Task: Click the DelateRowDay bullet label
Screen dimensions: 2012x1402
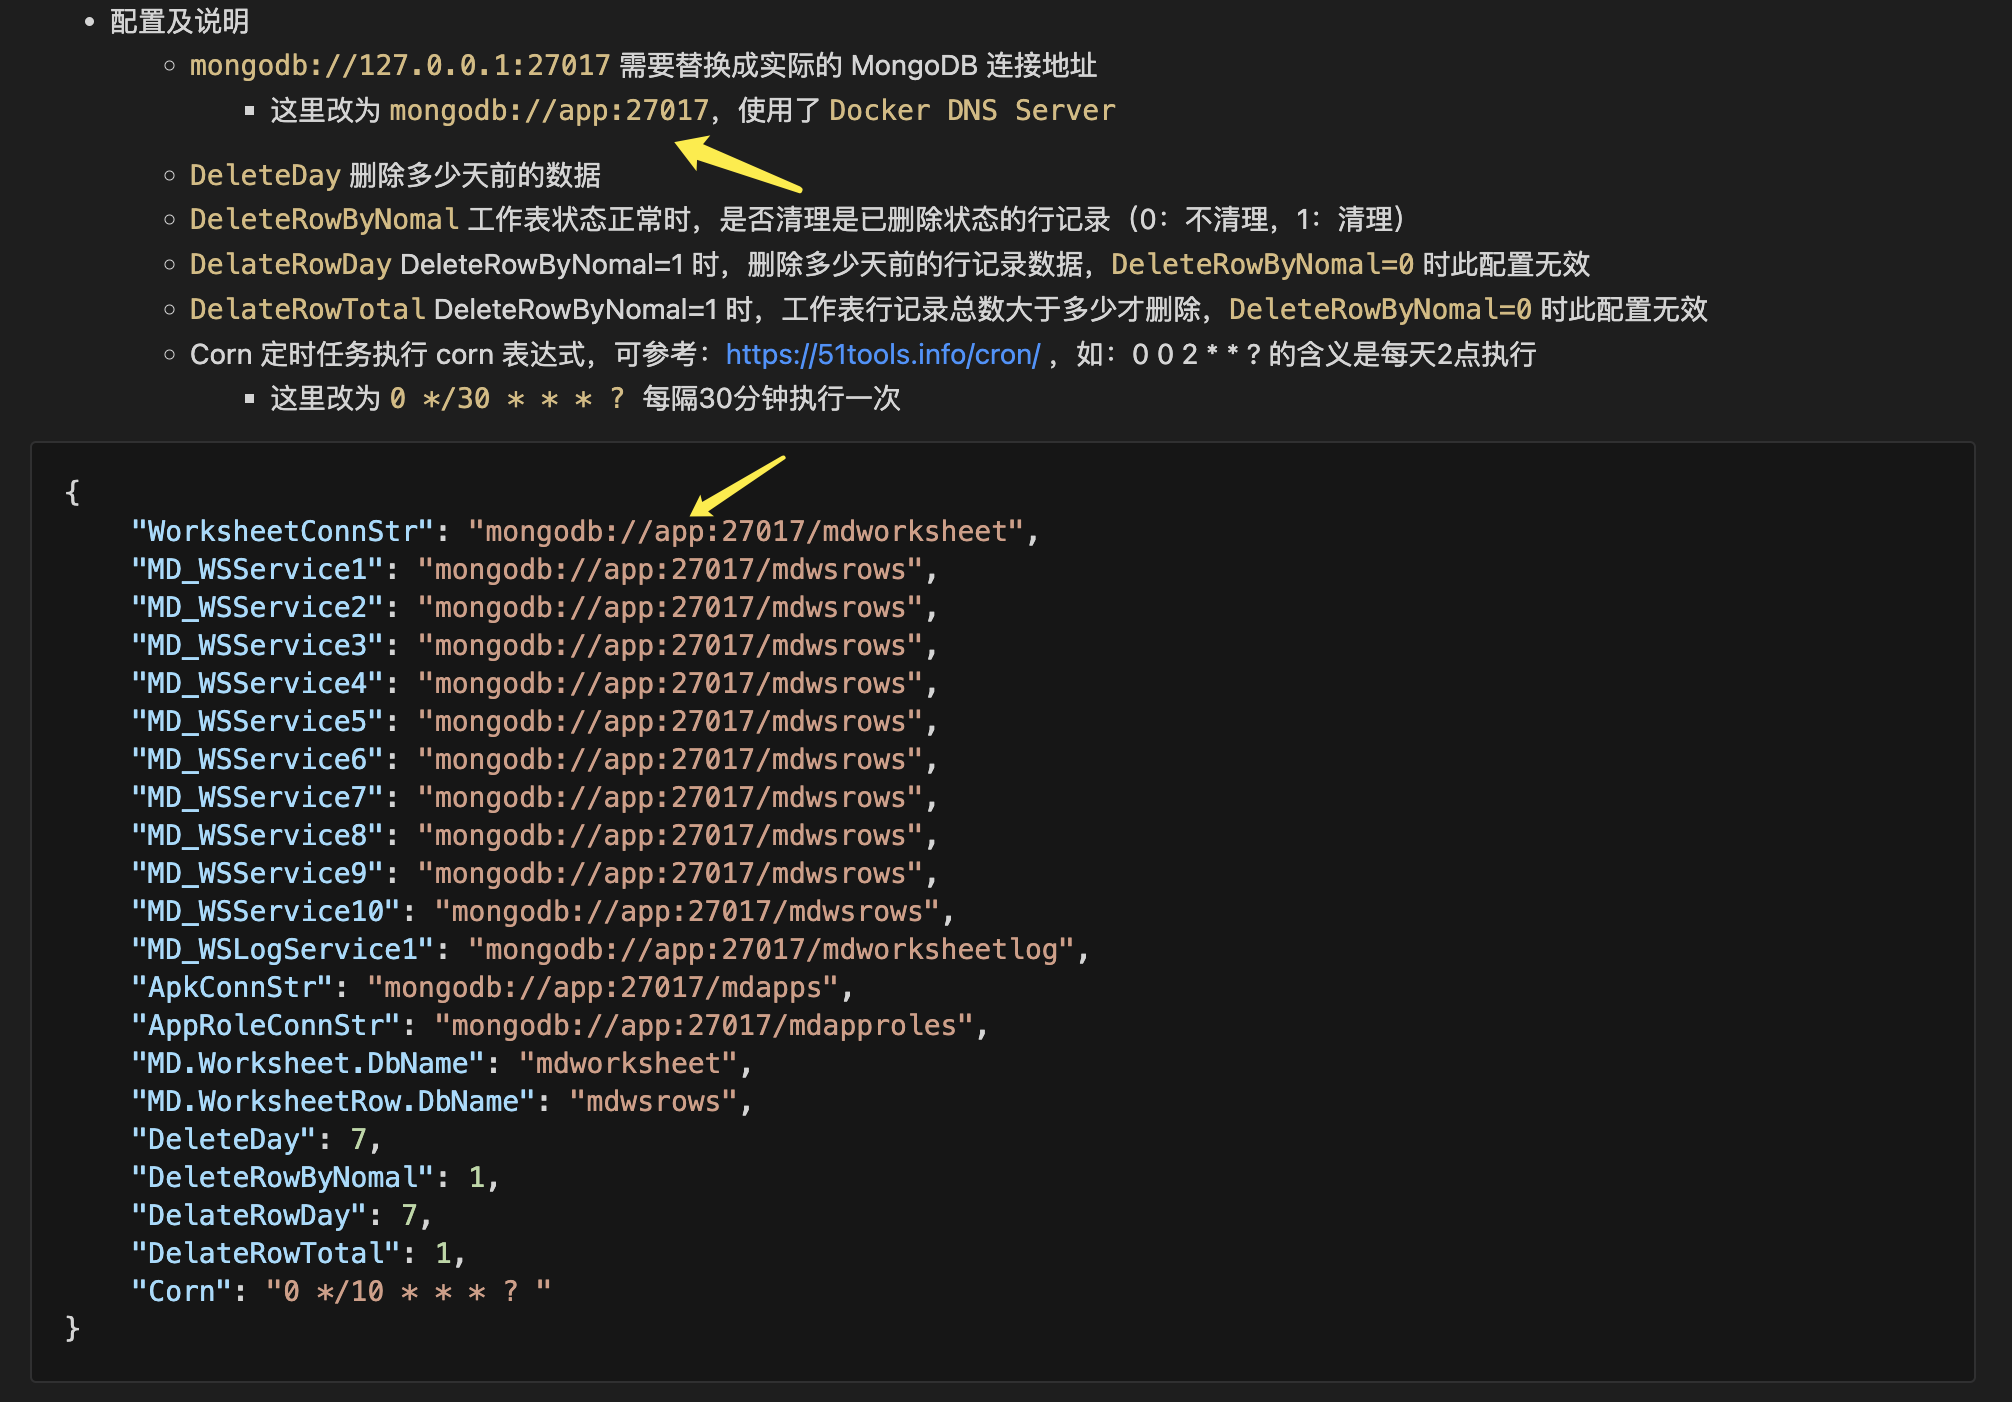Action: tap(290, 264)
